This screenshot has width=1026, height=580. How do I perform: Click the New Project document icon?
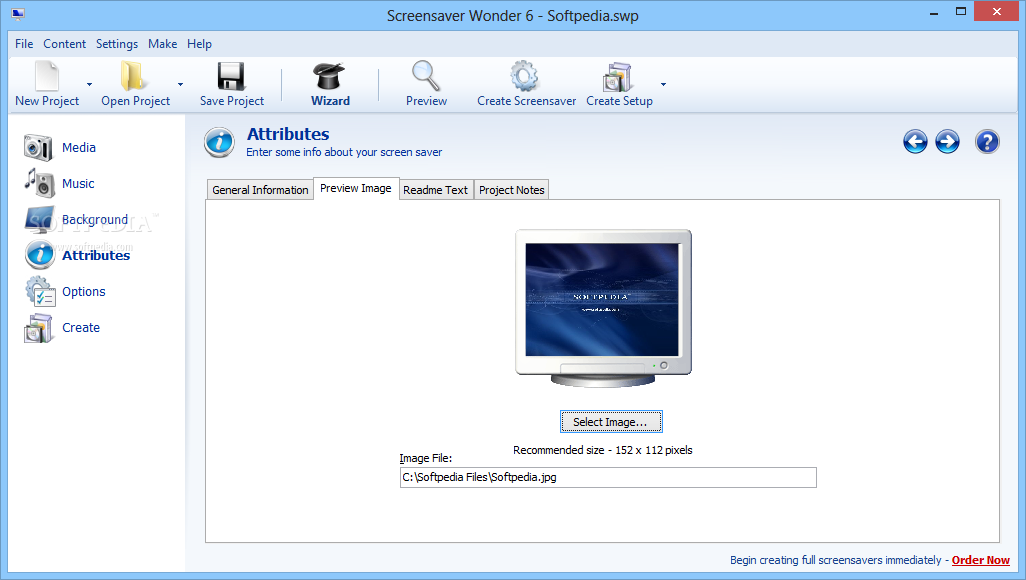pos(47,76)
